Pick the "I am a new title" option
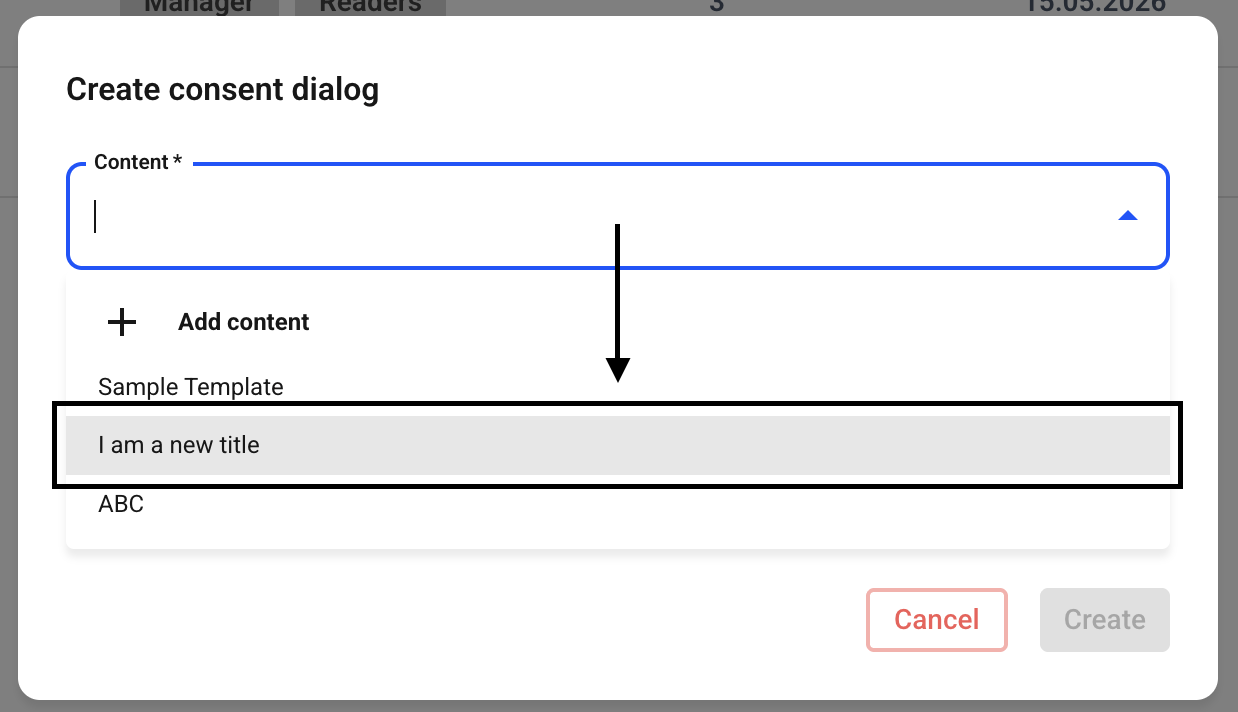 click(617, 445)
